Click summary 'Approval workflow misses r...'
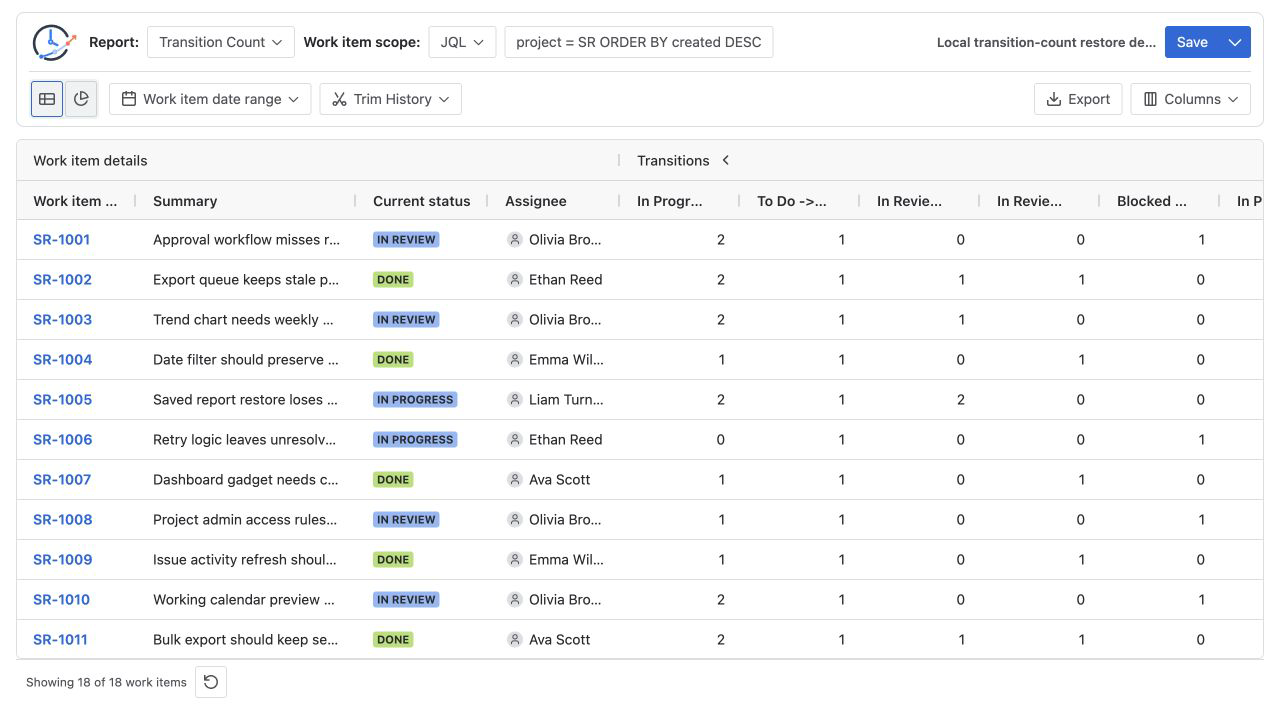The width and height of the screenshot is (1280, 720). (246, 239)
